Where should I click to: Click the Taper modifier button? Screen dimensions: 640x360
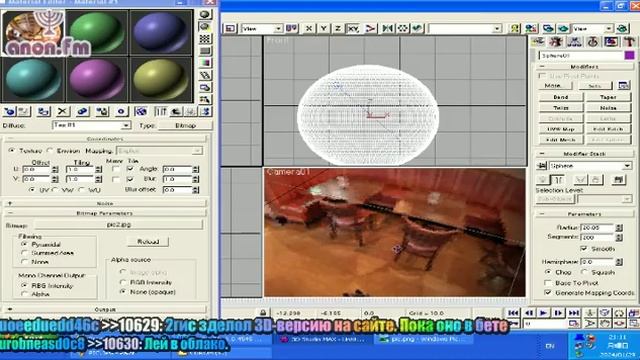click(608, 97)
